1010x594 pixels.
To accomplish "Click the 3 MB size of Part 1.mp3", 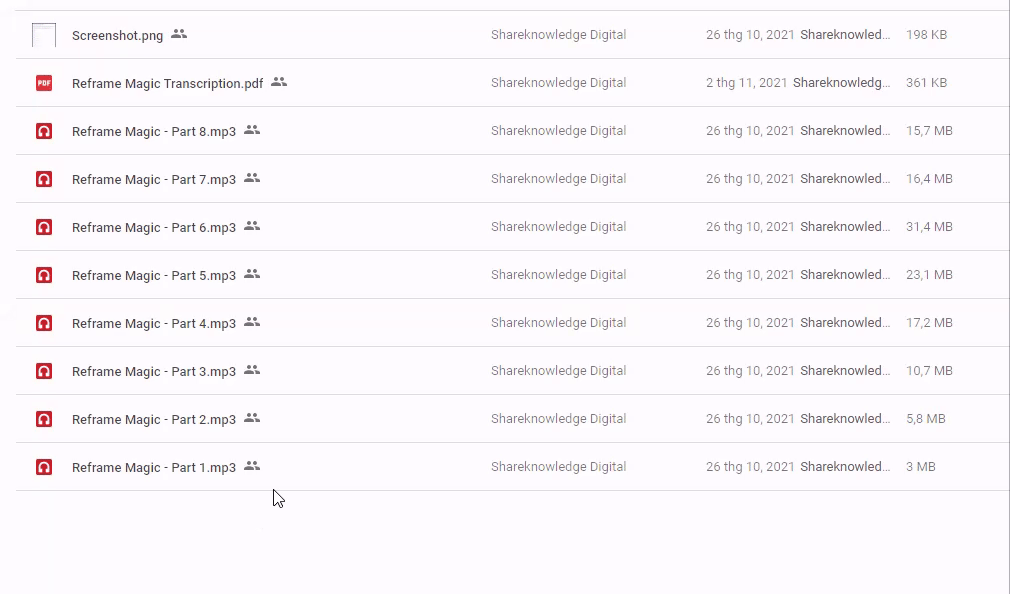I will [920, 467].
